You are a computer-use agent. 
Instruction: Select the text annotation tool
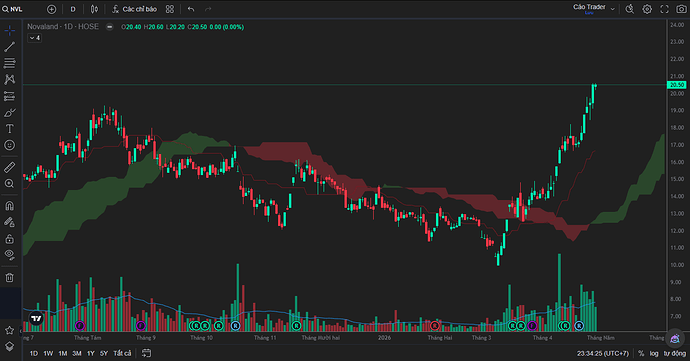pos(9,129)
